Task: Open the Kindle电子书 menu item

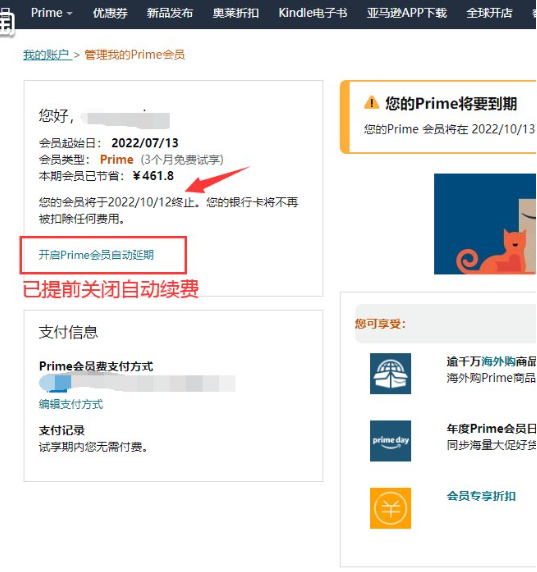Action: click(313, 13)
